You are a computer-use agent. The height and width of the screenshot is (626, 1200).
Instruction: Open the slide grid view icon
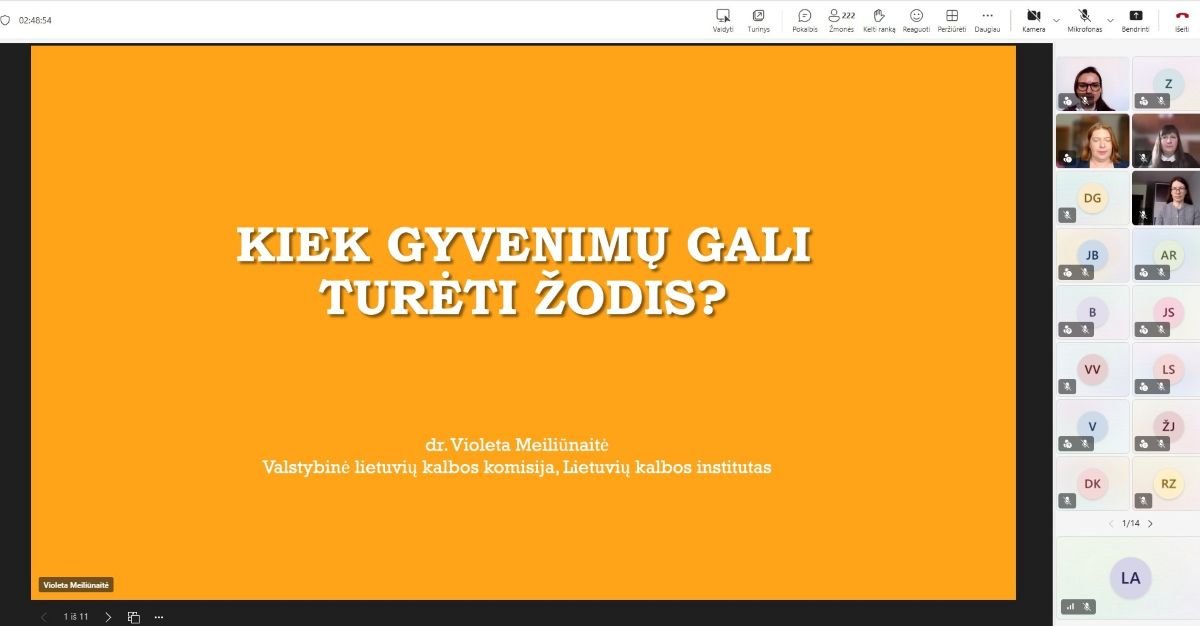[134, 617]
